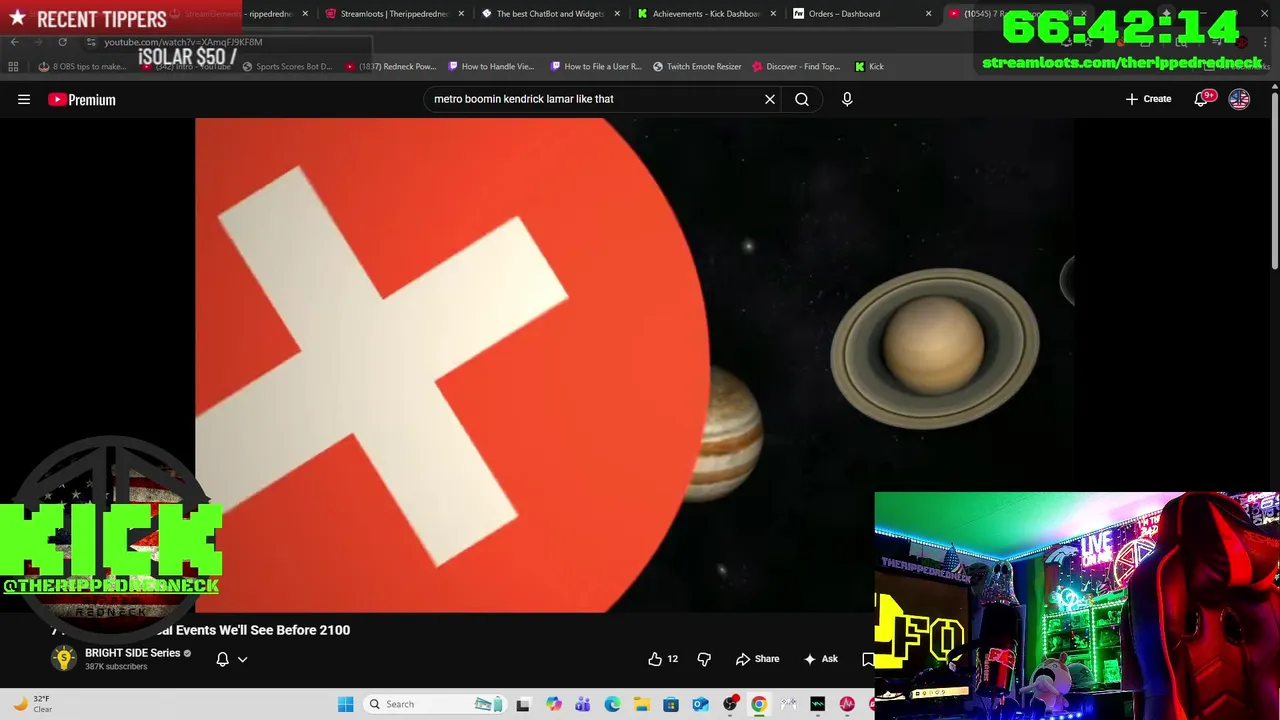Open the account avatar menu
The width and height of the screenshot is (1280, 720).
(1239, 99)
